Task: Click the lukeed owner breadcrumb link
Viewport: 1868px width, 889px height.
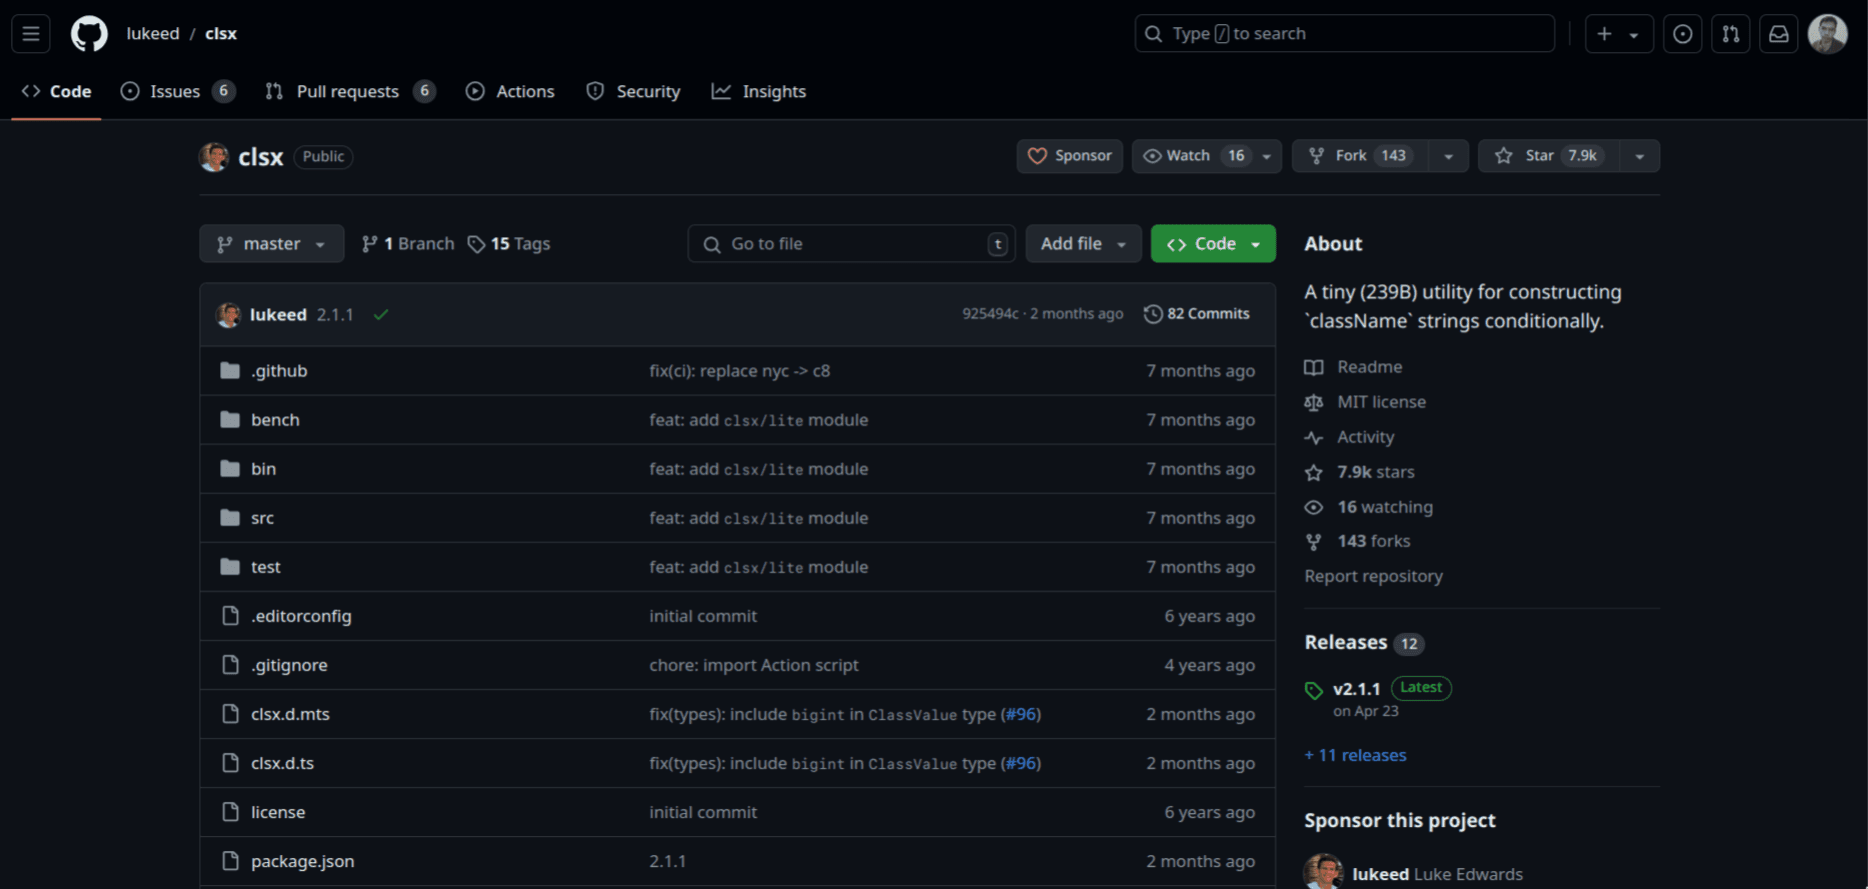Action: pos(153,34)
